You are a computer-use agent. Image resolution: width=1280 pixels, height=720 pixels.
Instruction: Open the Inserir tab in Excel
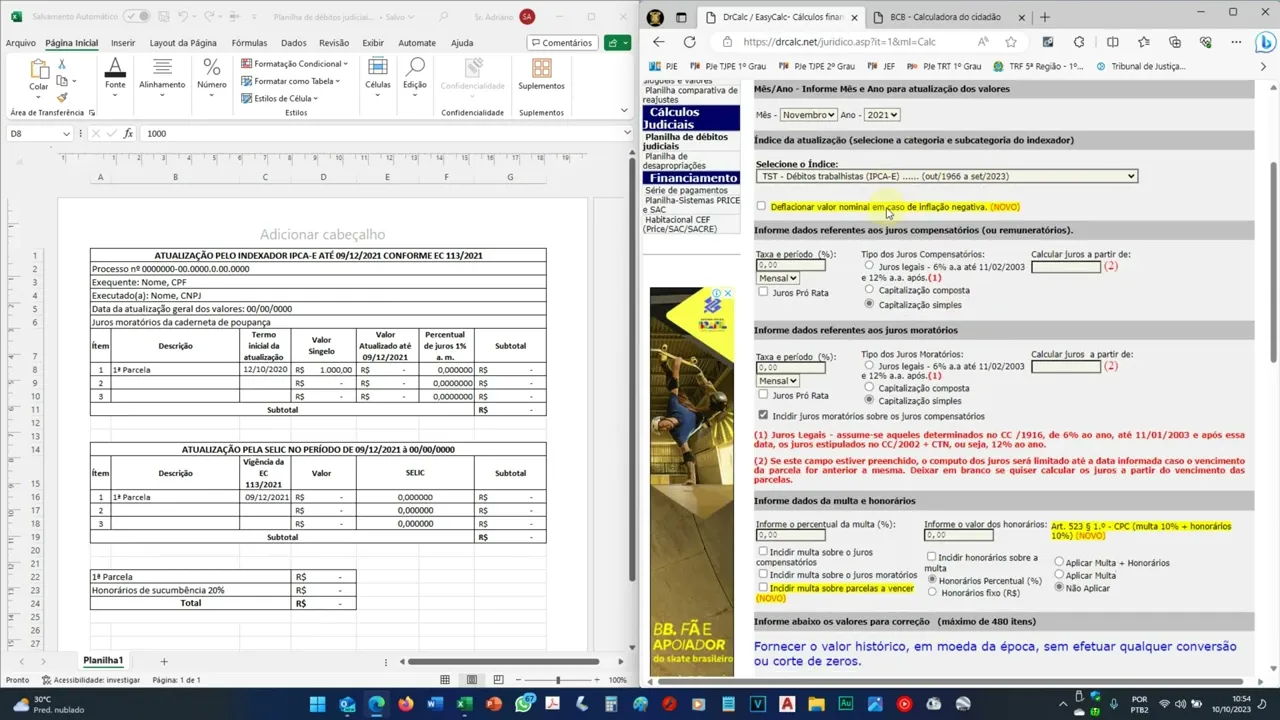click(x=123, y=43)
